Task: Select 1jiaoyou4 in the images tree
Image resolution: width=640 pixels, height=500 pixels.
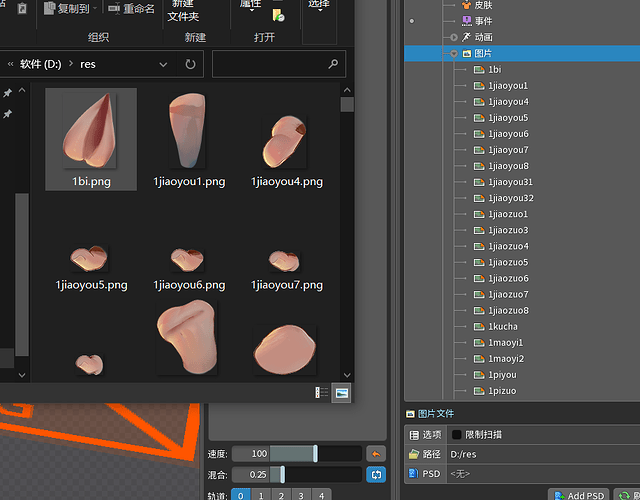Action: 508,102
